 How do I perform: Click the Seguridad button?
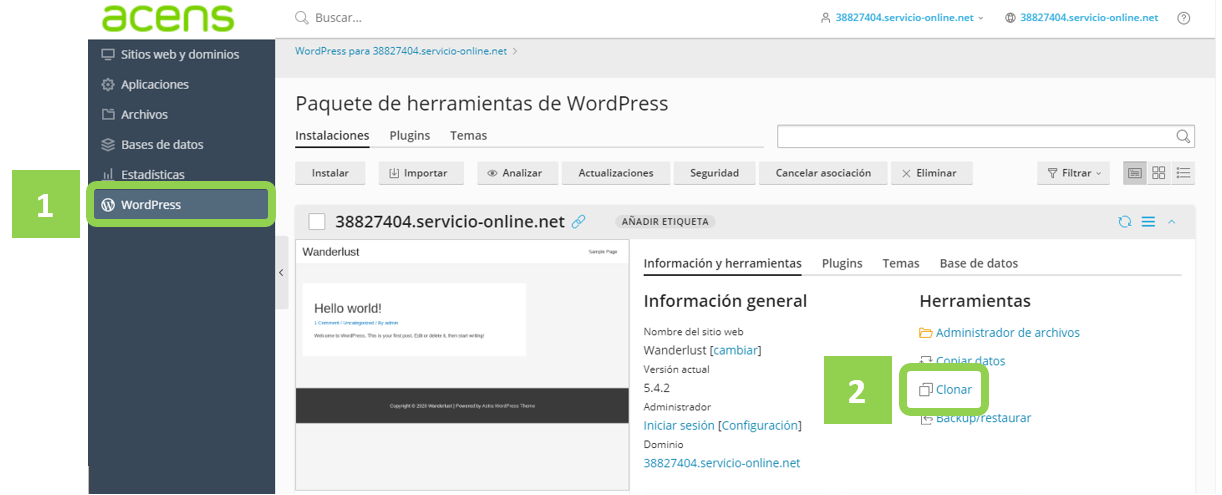coord(714,173)
